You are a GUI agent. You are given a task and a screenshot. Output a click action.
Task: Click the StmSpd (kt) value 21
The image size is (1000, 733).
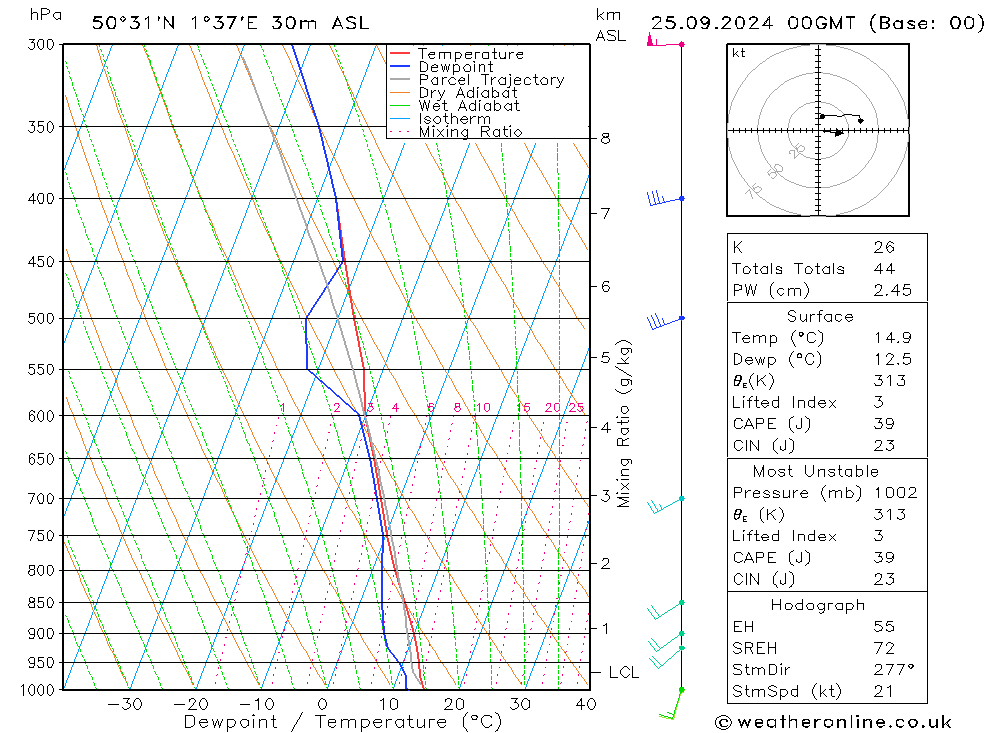point(883,692)
